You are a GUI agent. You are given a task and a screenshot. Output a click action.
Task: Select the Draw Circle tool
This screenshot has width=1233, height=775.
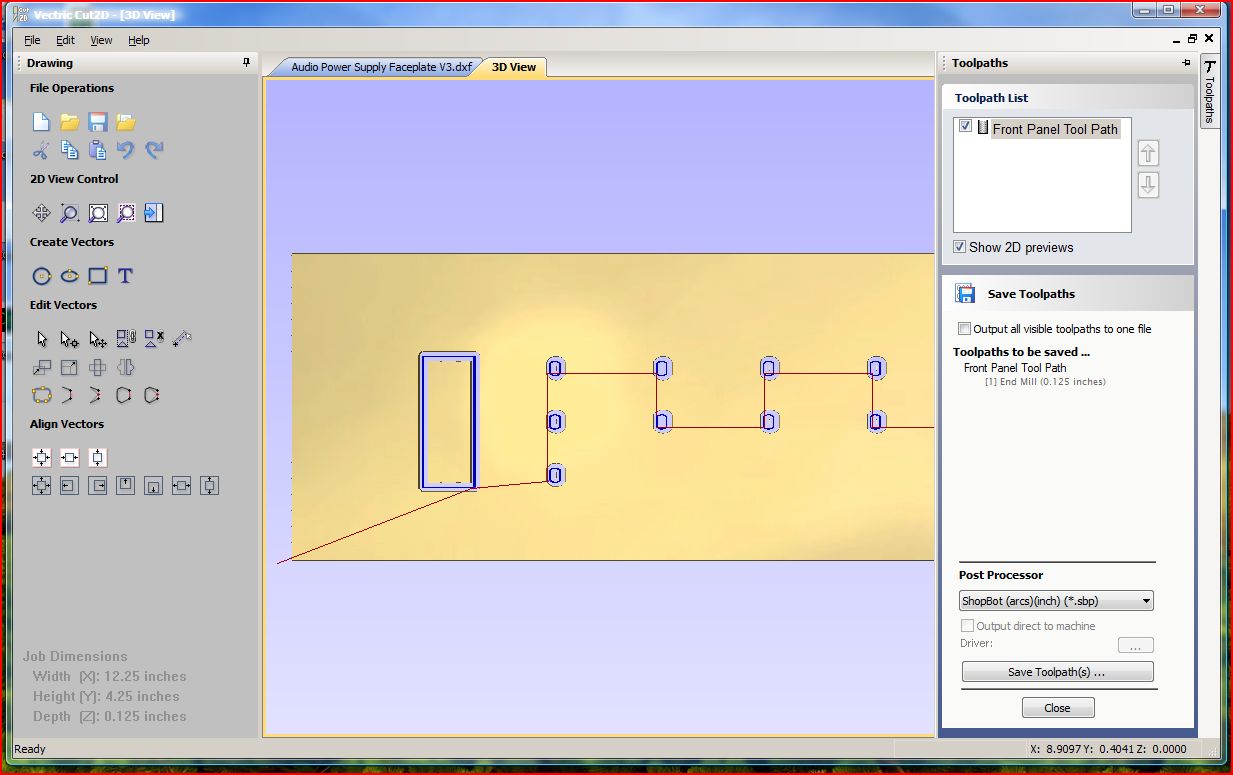(x=41, y=275)
